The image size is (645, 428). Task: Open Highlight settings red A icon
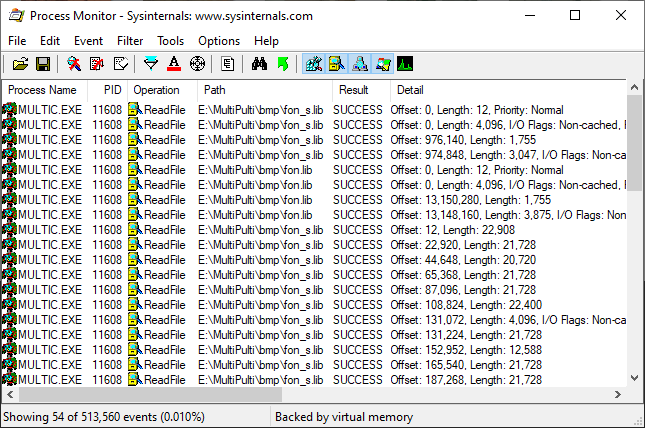174,64
